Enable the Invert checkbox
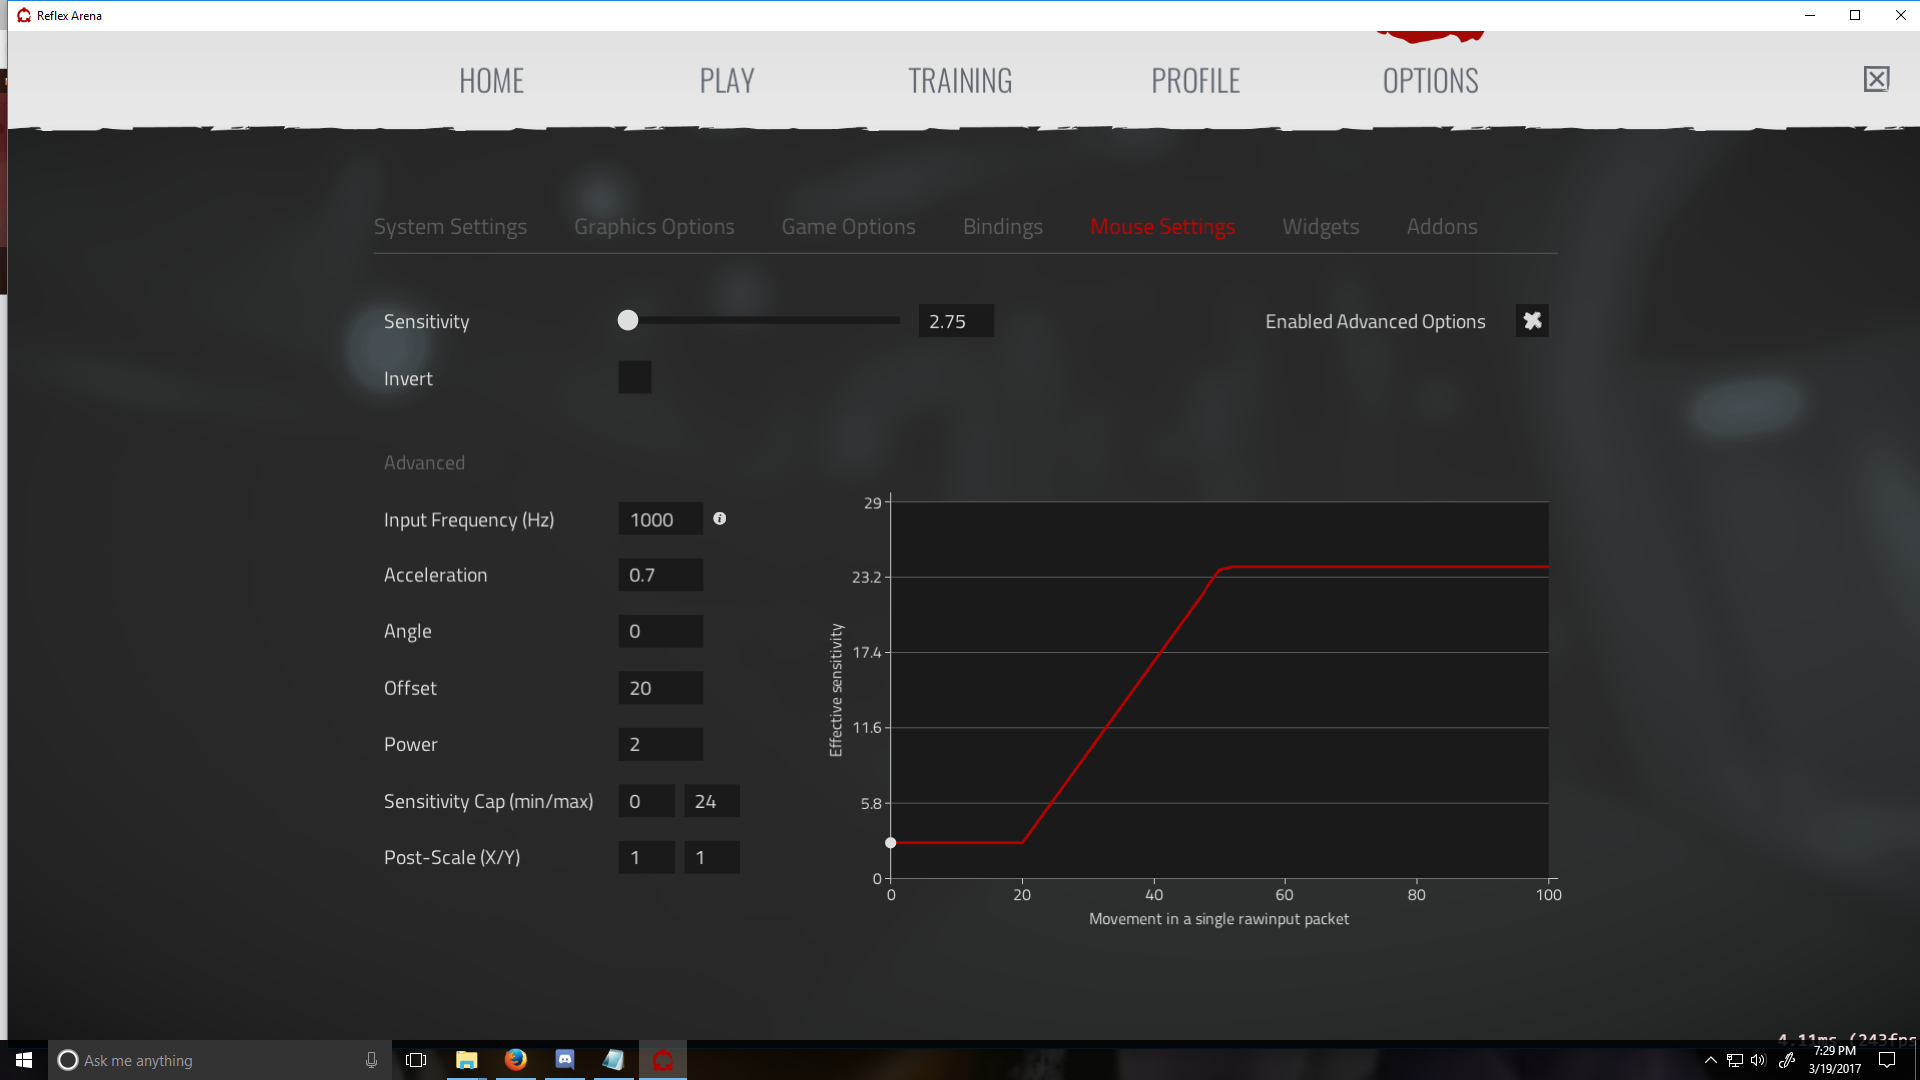The height and width of the screenshot is (1080, 1920). pyautogui.click(x=634, y=377)
